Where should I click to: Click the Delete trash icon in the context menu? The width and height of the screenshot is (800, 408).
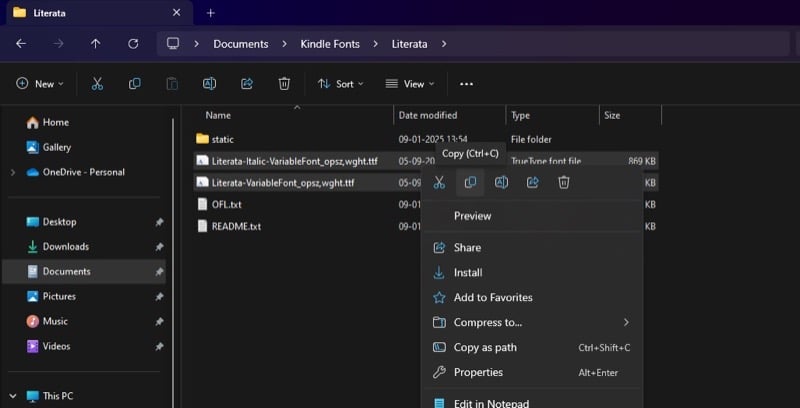point(564,182)
